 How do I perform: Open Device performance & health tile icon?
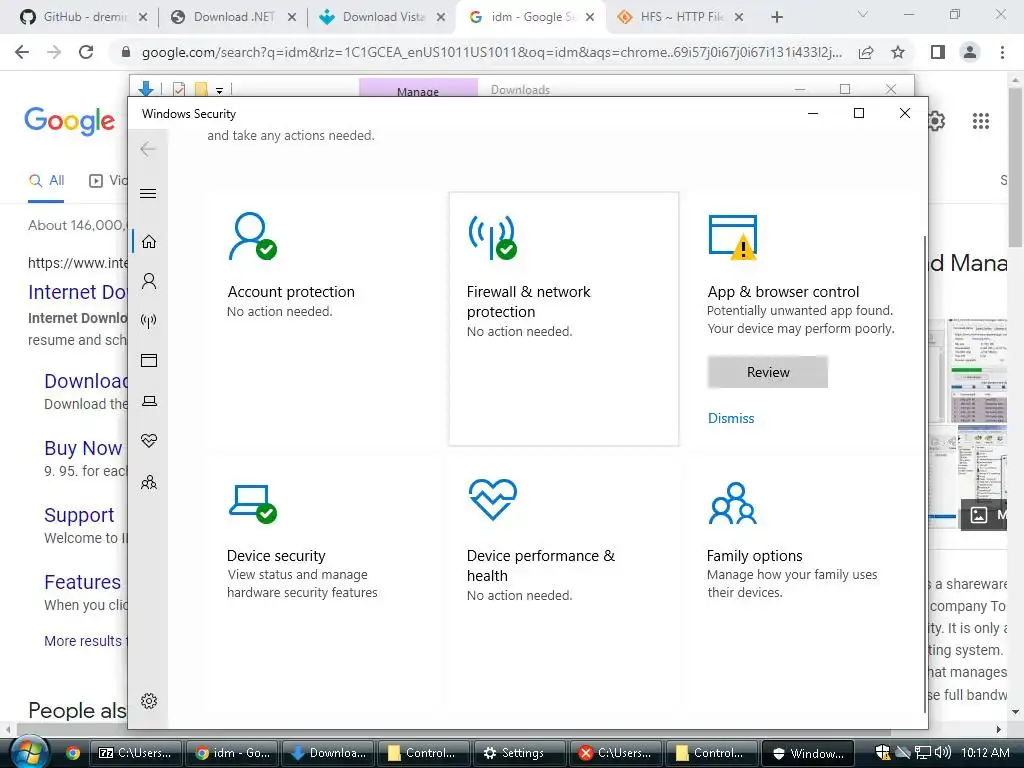[x=493, y=500]
